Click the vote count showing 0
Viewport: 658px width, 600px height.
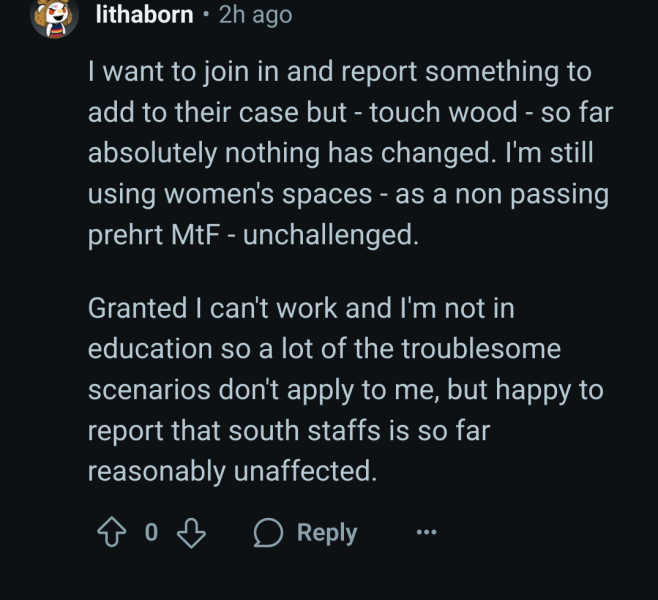(151, 532)
